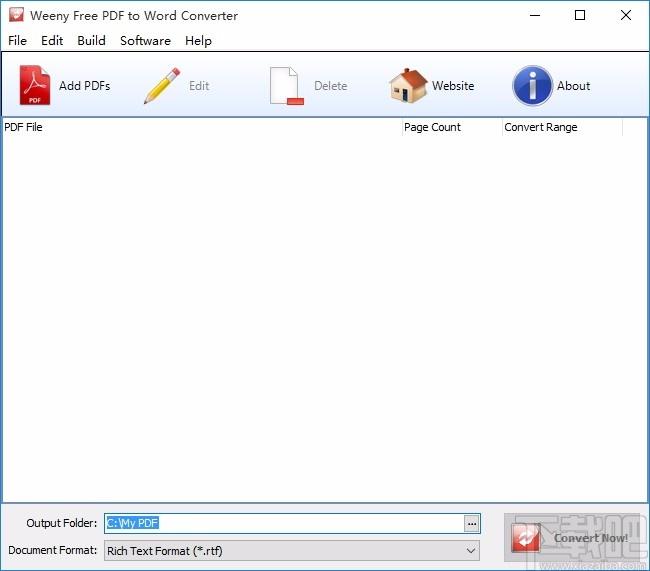The height and width of the screenshot is (571, 650).
Task: Click the app logo in title bar
Action: [x=16, y=15]
